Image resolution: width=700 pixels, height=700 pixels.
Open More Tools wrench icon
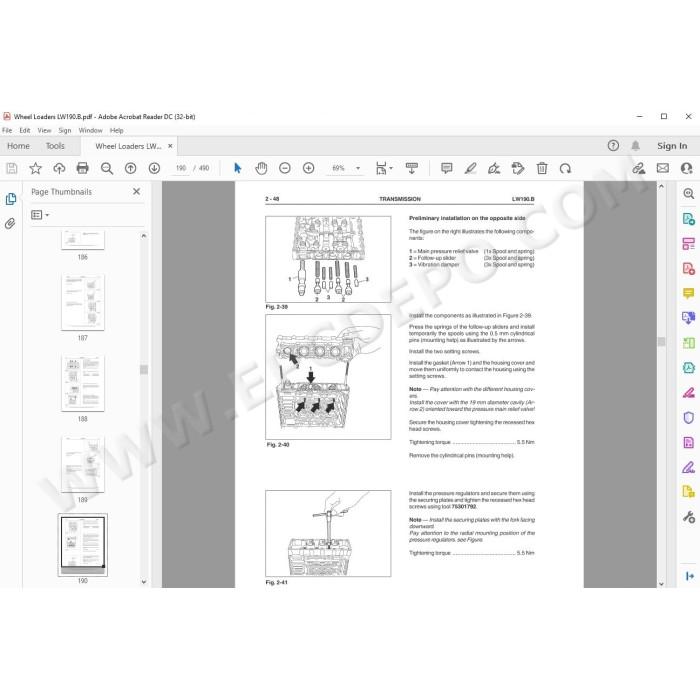pyautogui.click(x=688, y=517)
